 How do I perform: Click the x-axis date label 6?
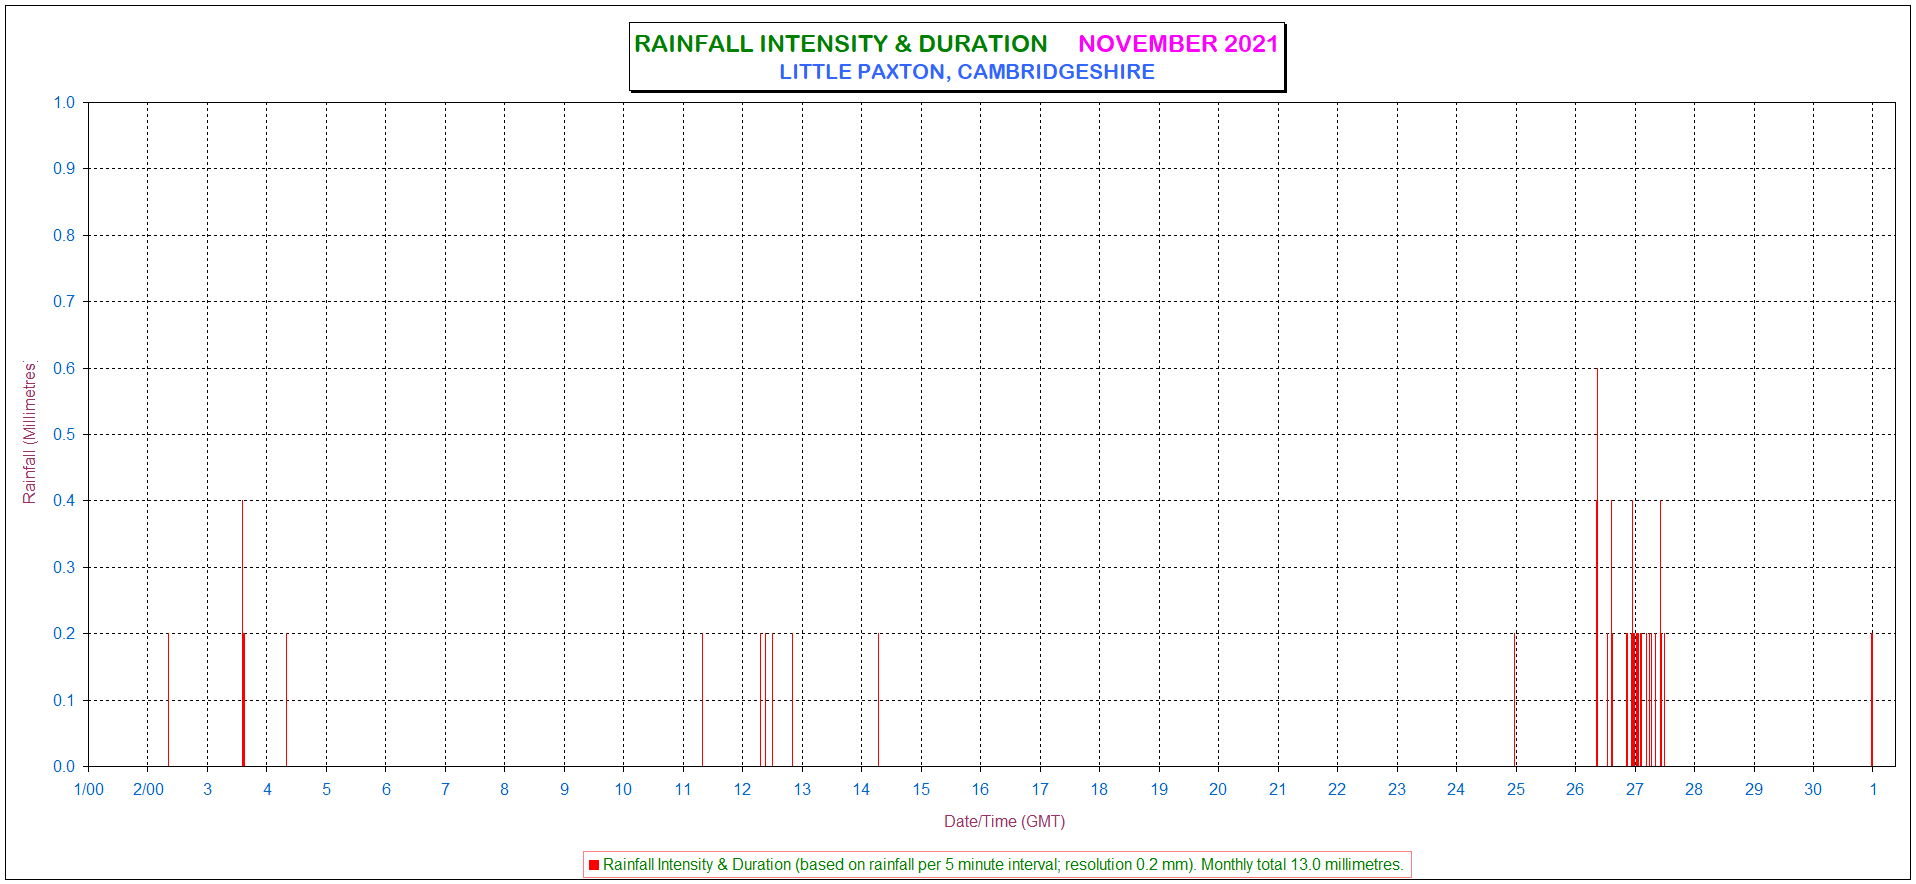click(x=386, y=790)
